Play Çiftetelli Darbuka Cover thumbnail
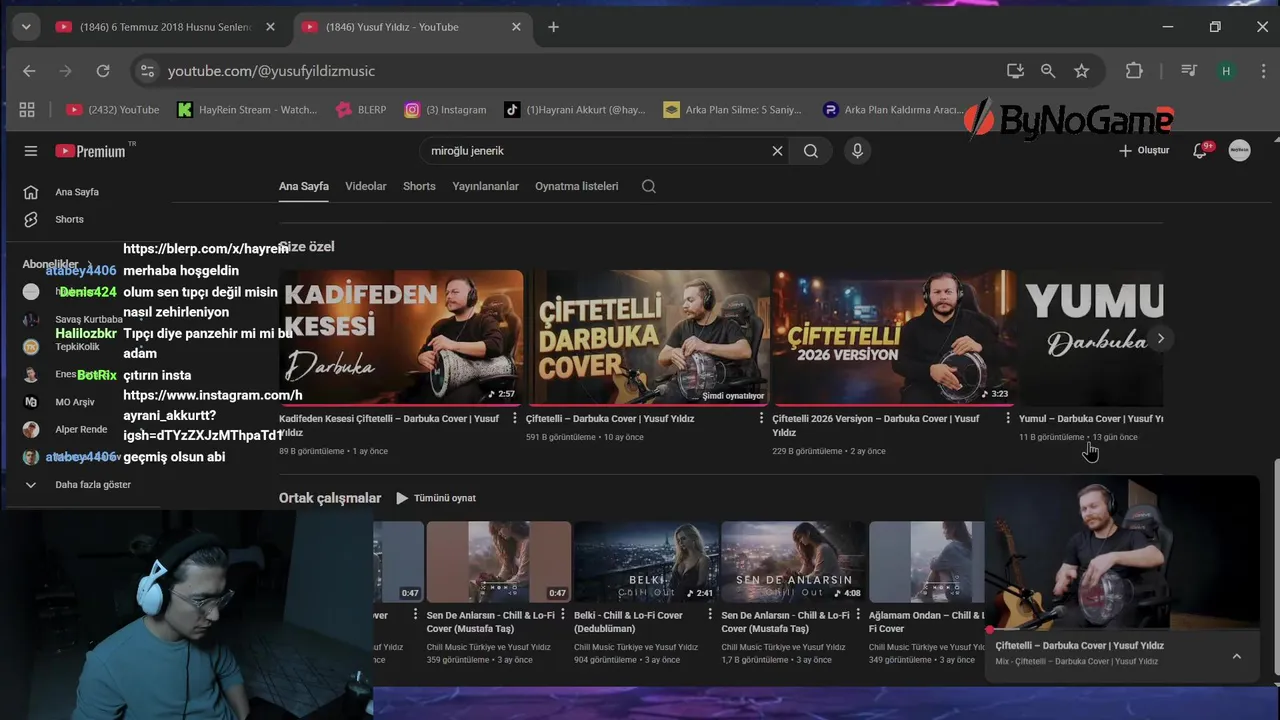 (648, 337)
